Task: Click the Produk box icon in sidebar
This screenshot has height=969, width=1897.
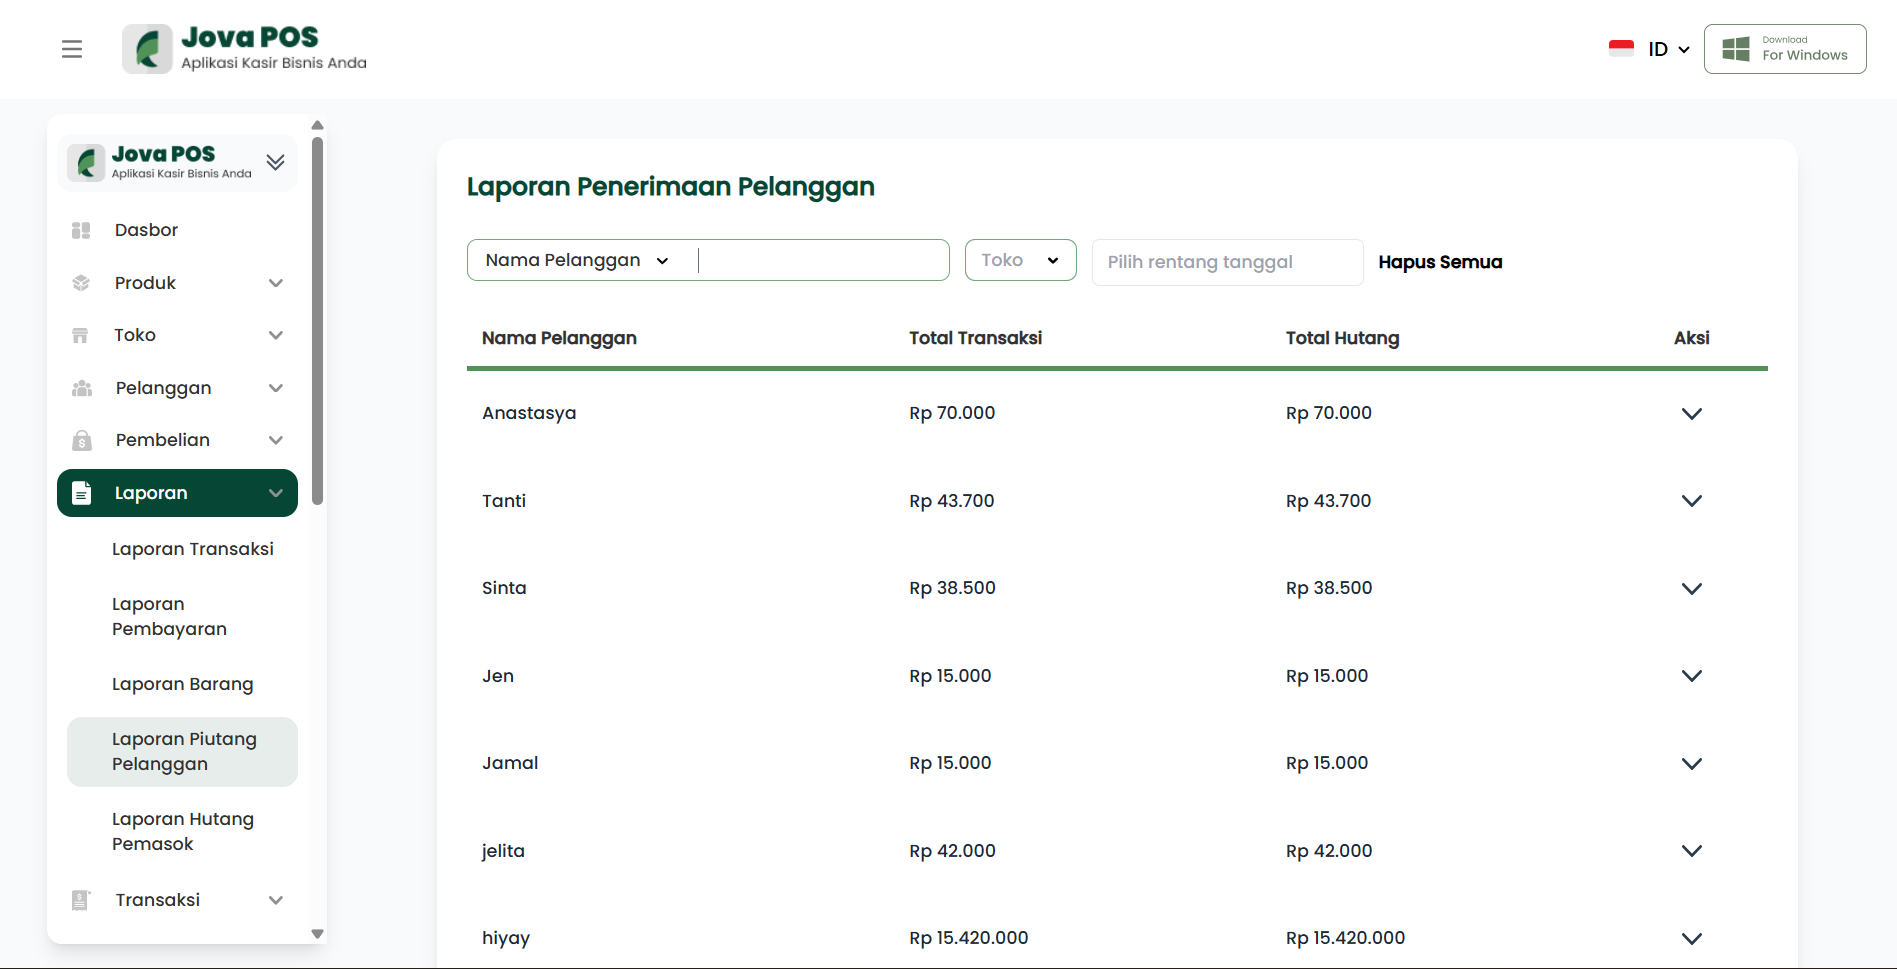Action: point(81,283)
